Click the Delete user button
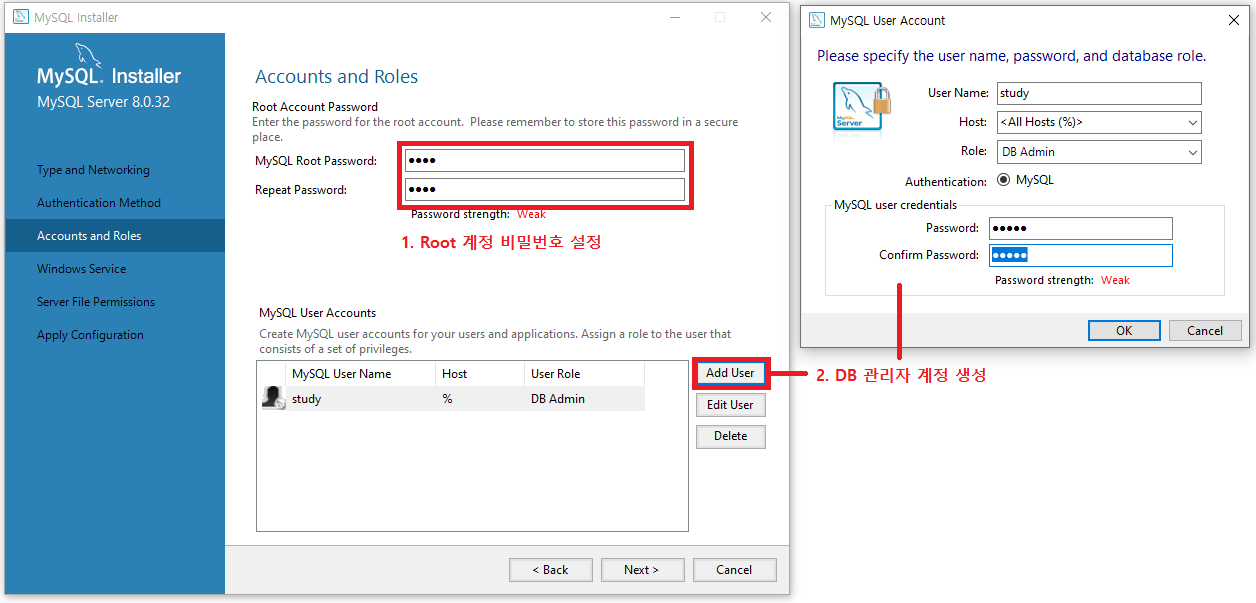This screenshot has width=1256, height=603. 730,436
